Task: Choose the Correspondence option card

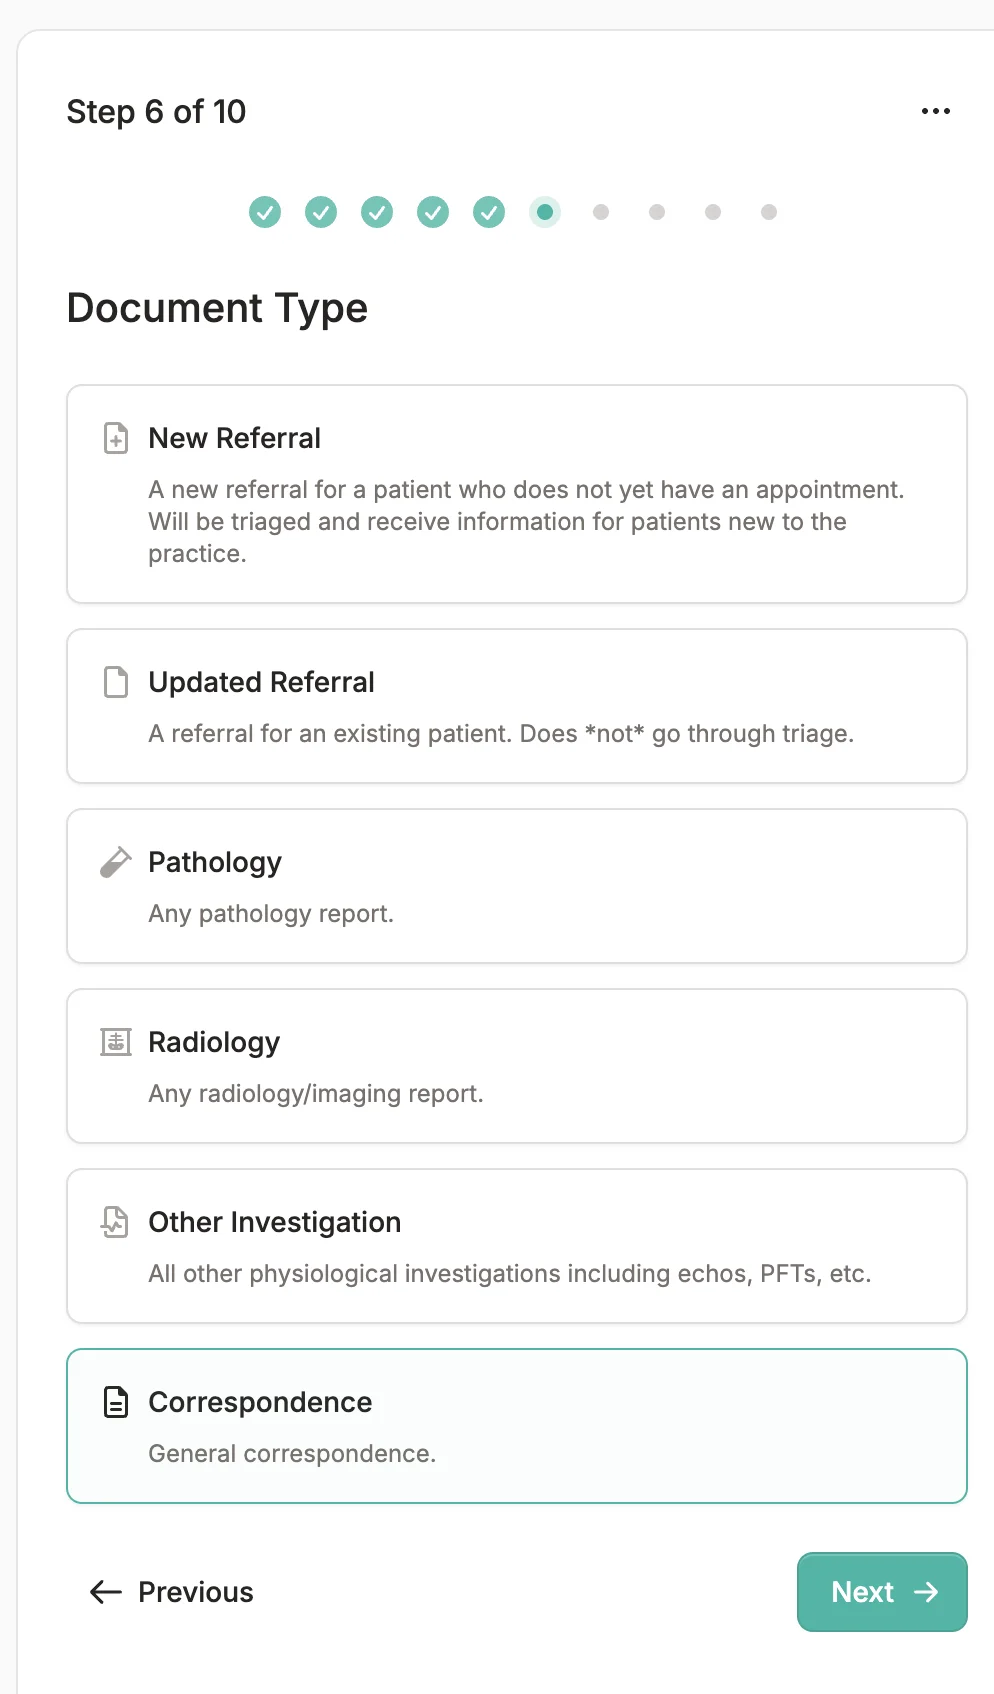Action: click(x=516, y=1426)
